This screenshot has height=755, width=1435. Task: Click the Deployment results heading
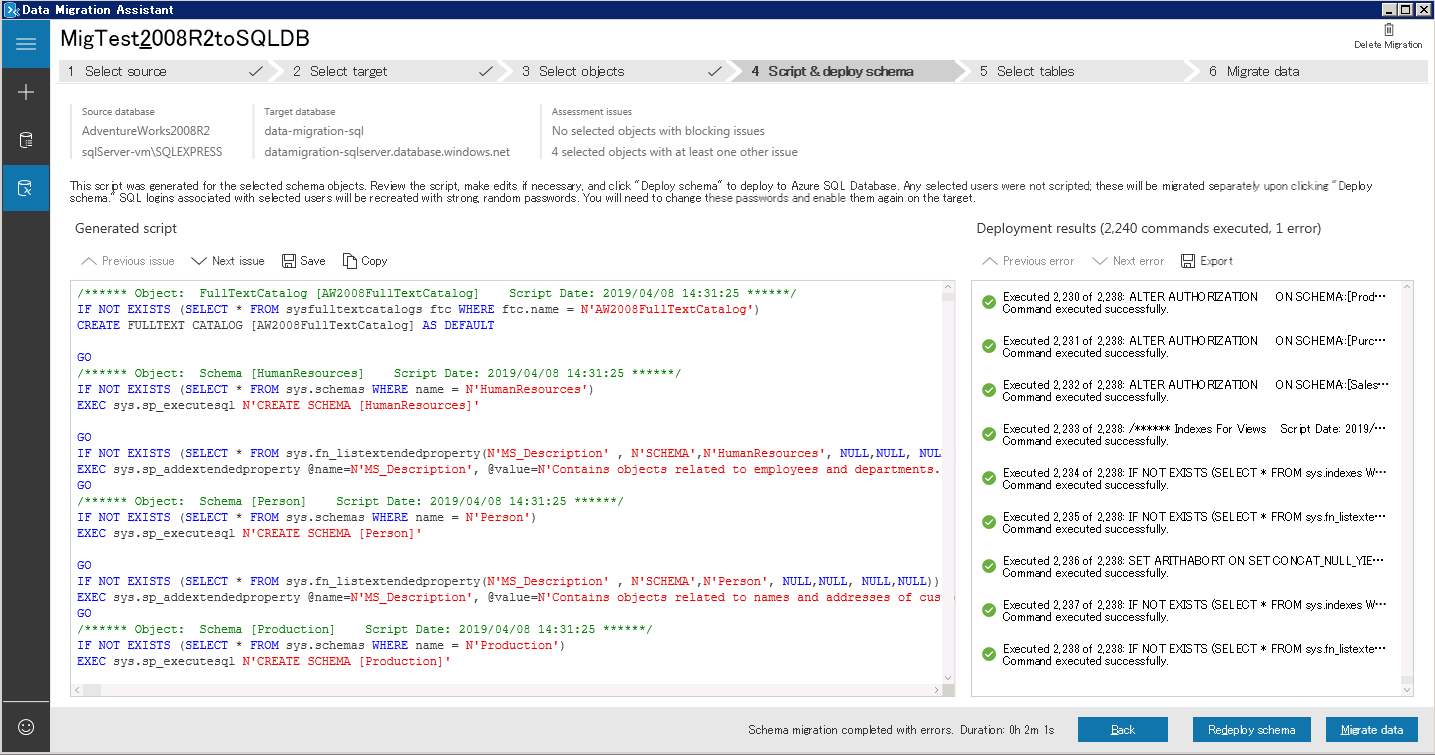click(x=1149, y=229)
